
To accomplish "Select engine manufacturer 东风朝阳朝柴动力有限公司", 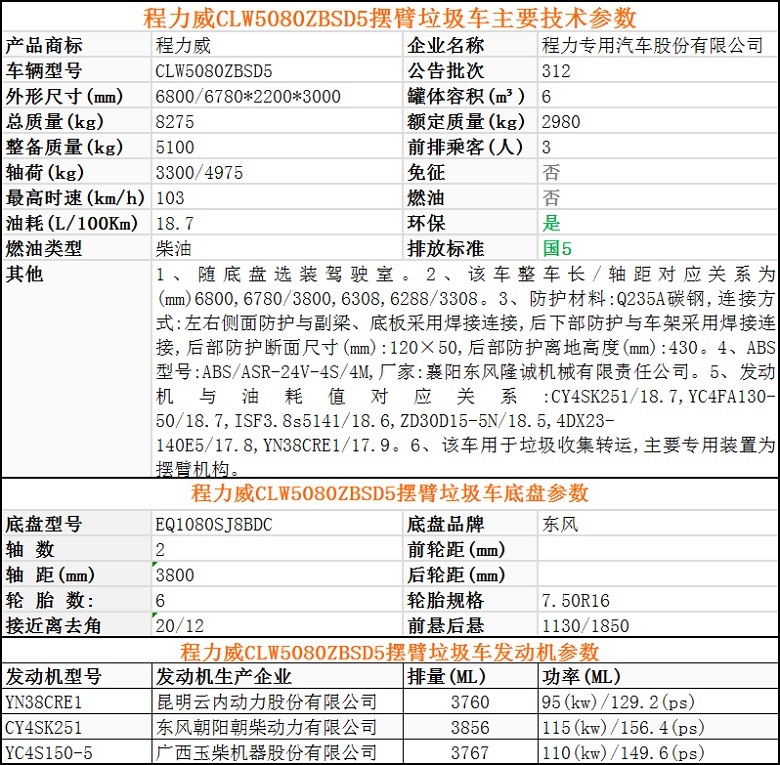I will pos(267,727).
